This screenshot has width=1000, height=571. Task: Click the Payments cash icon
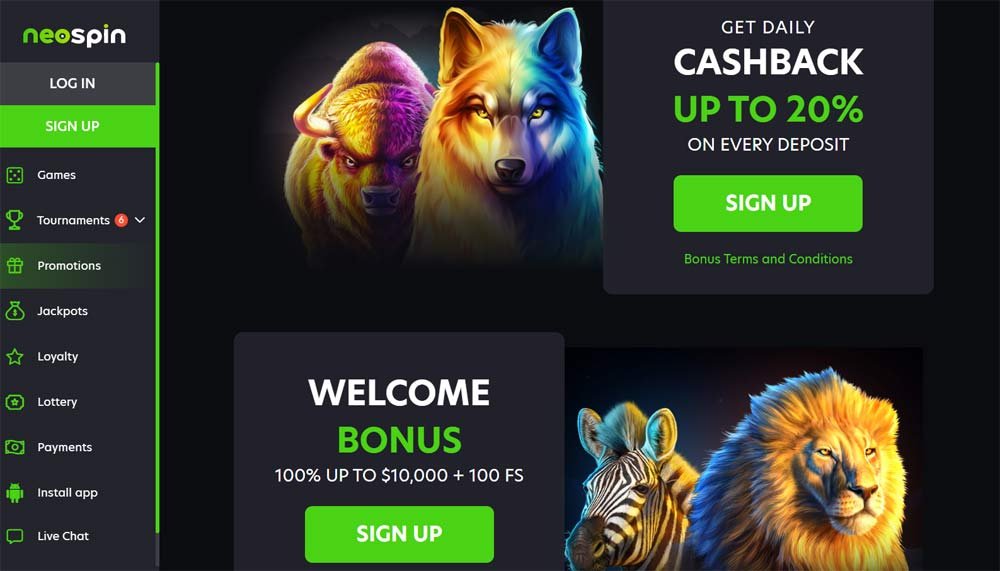[x=15, y=447]
